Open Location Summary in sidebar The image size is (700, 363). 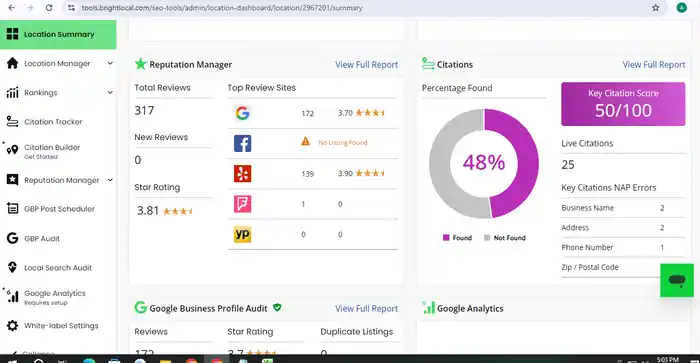point(58,34)
